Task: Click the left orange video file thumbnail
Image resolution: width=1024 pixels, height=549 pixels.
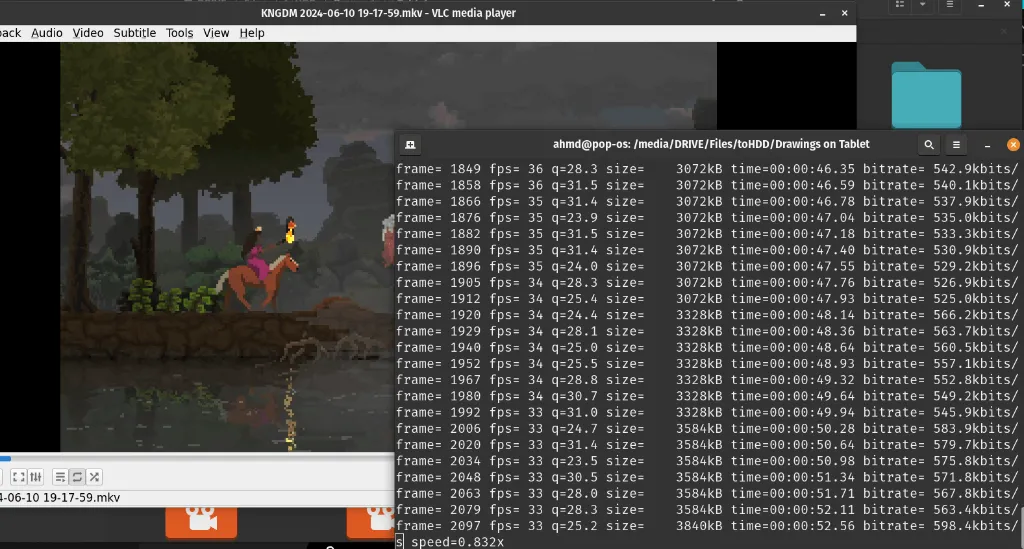Action: 201,522
